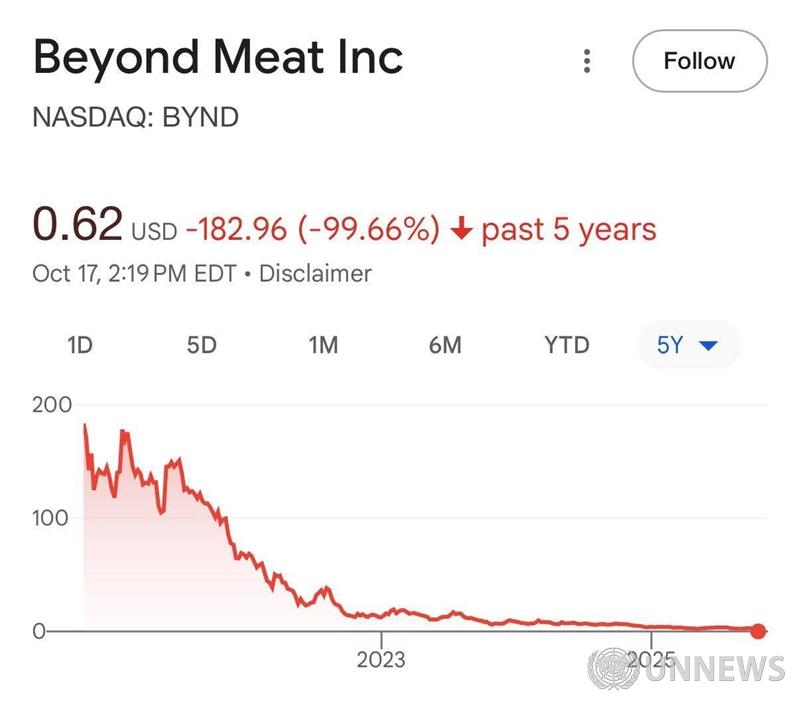The height and width of the screenshot is (703, 800).
Task: Click the 2023 x-axis label
Action: click(x=381, y=659)
